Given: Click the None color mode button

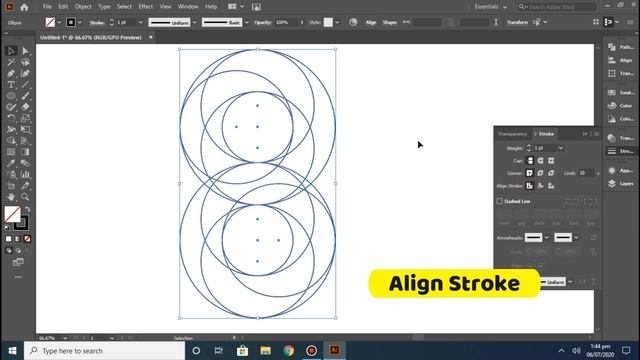Looking at the screenshot, I should pyautogui.click(x=27, y=239).
